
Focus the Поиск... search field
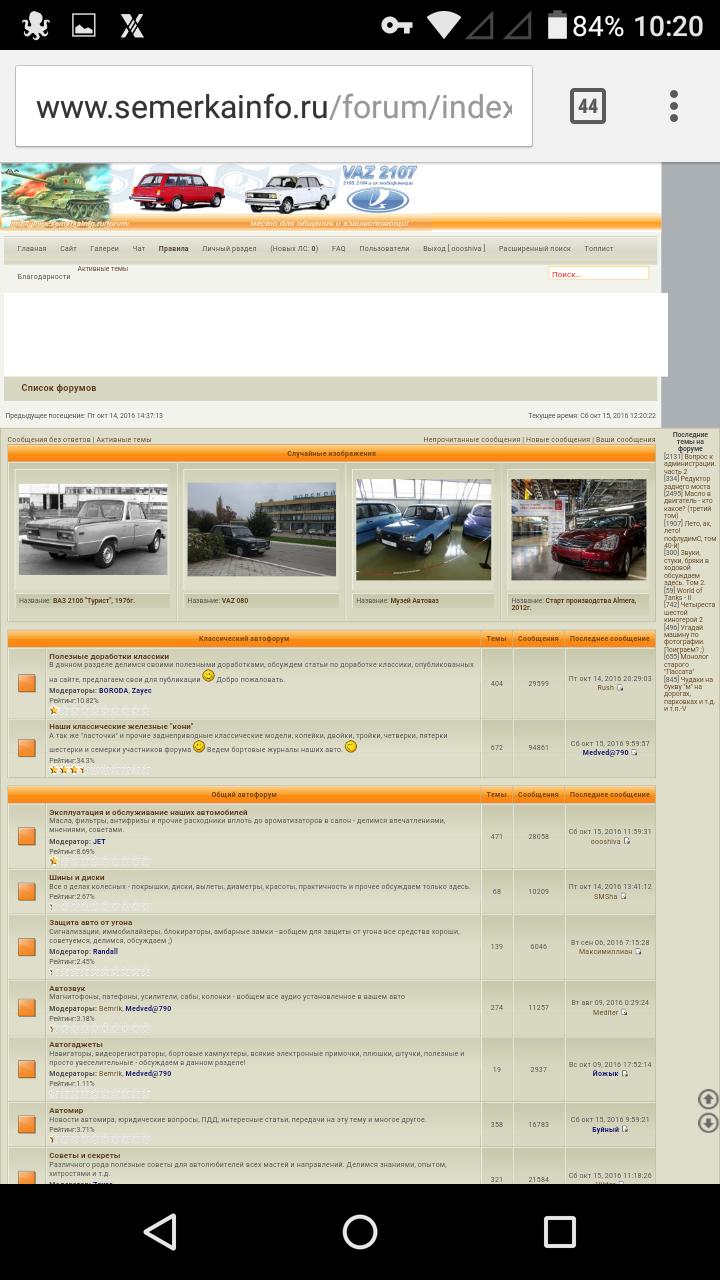(x=598, y=273)
